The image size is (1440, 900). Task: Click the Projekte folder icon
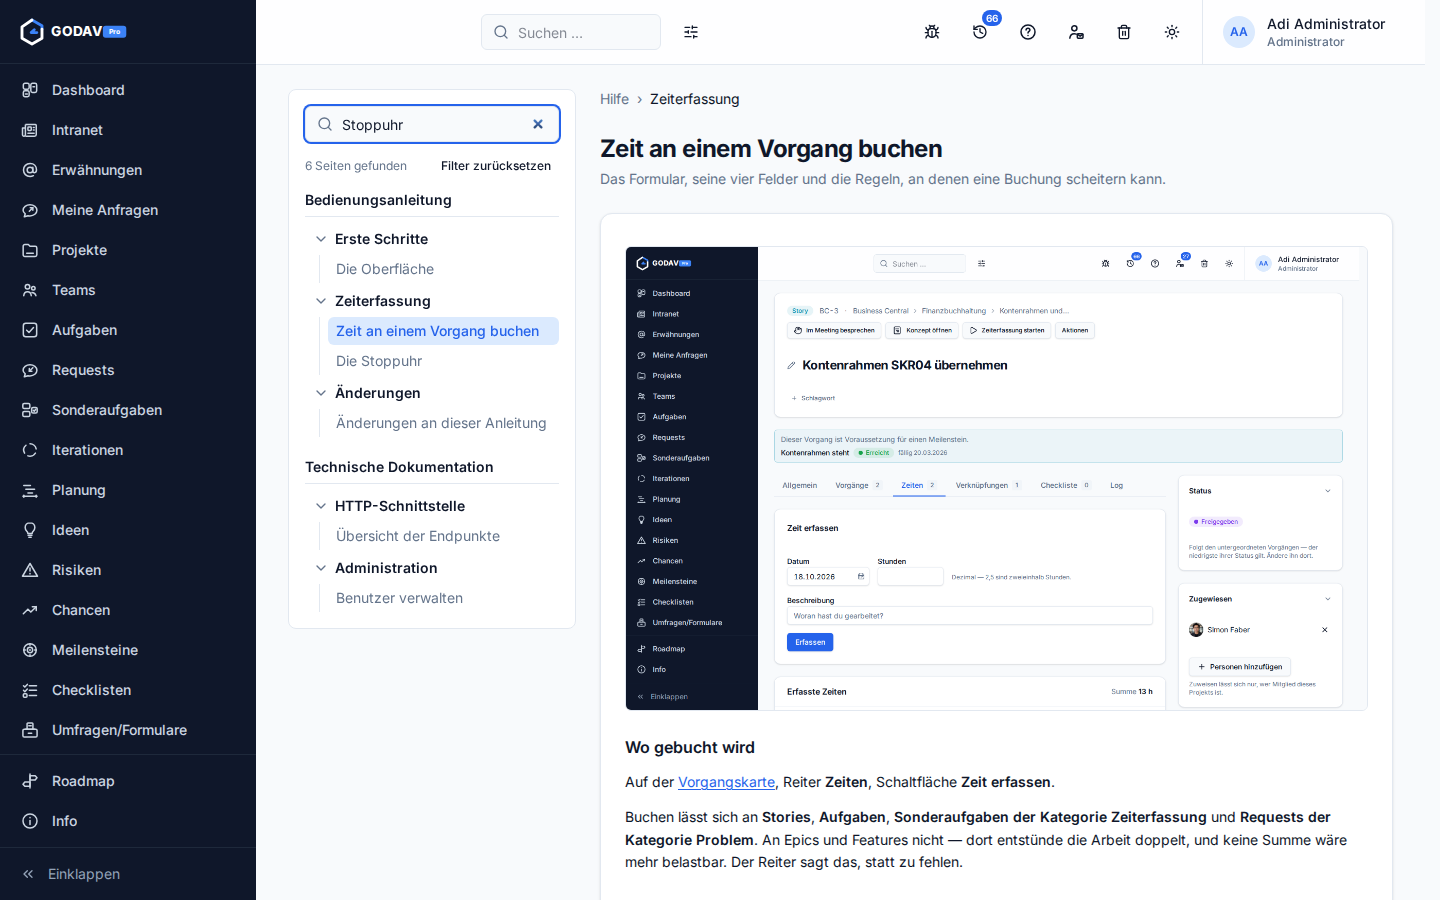tap(30, 250)
